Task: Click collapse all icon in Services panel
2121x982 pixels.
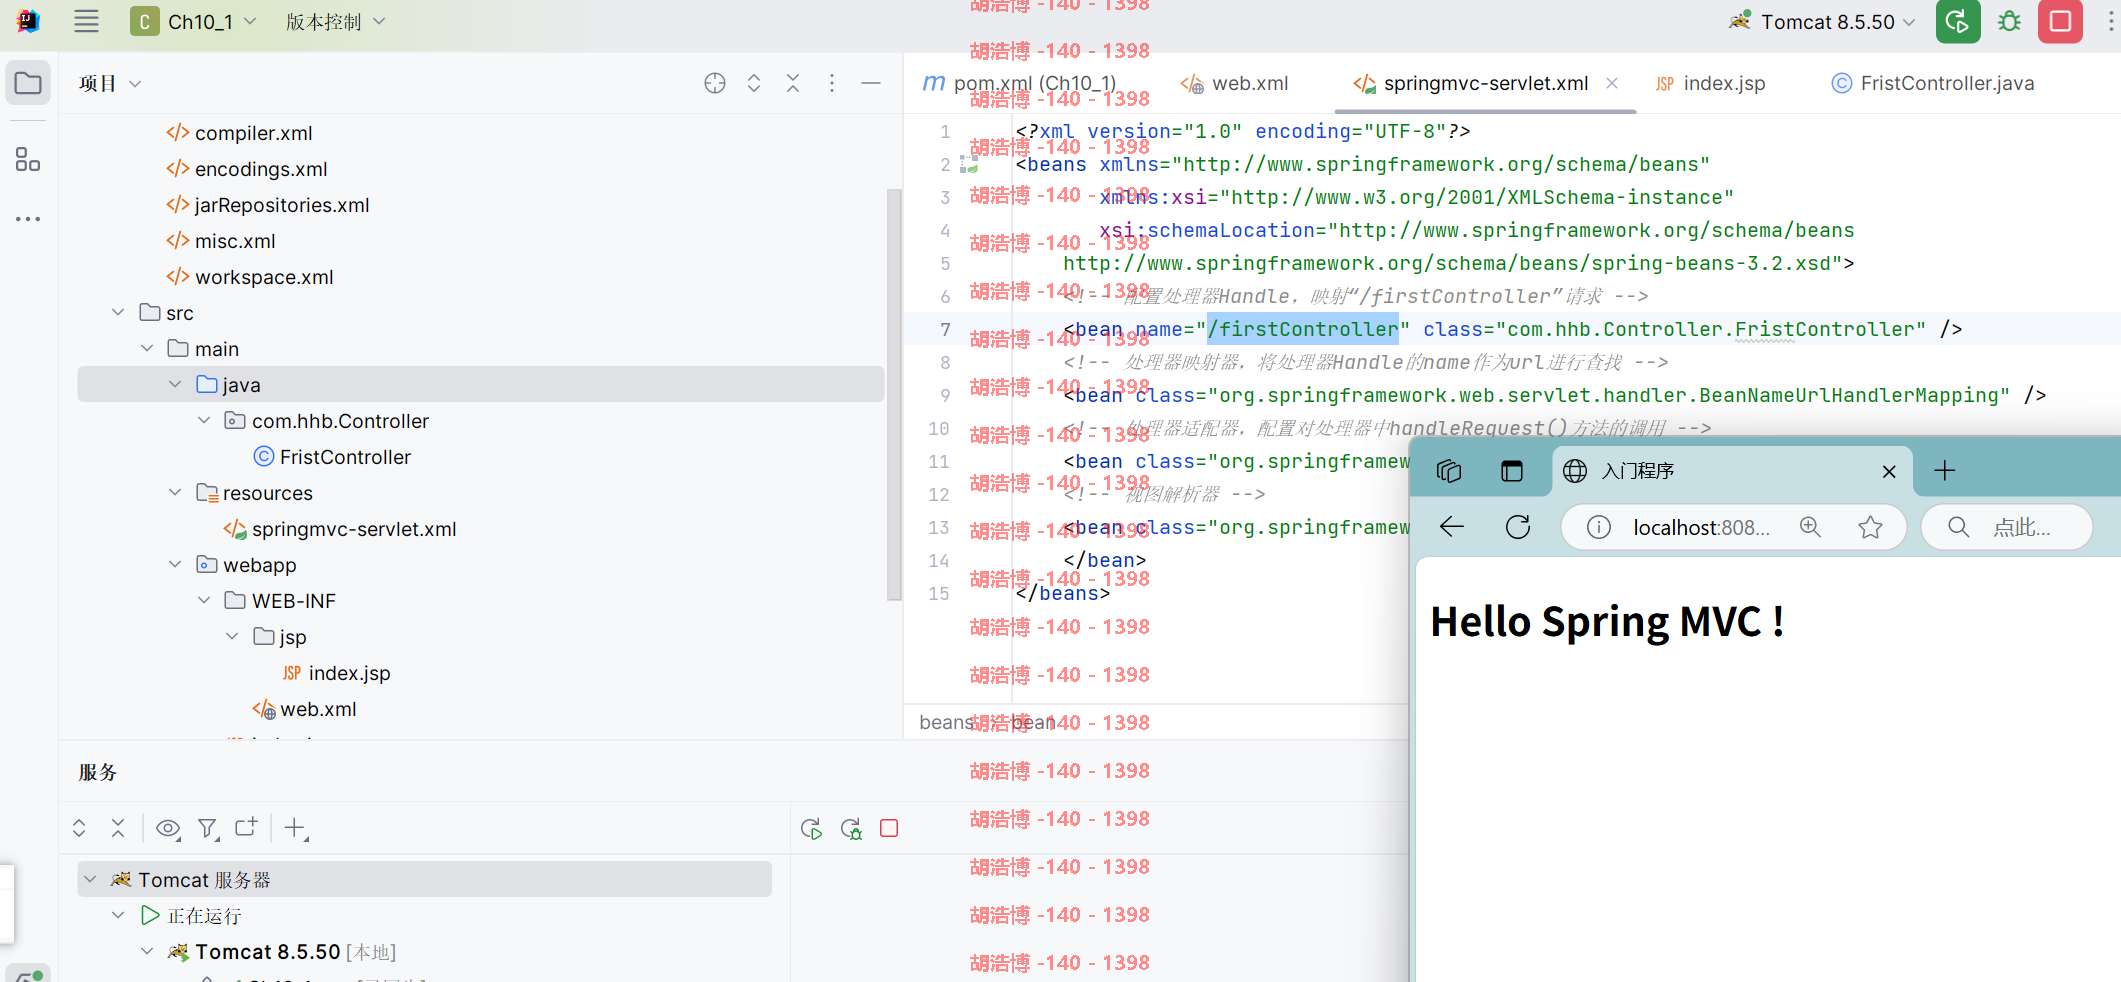Action: 118,828
